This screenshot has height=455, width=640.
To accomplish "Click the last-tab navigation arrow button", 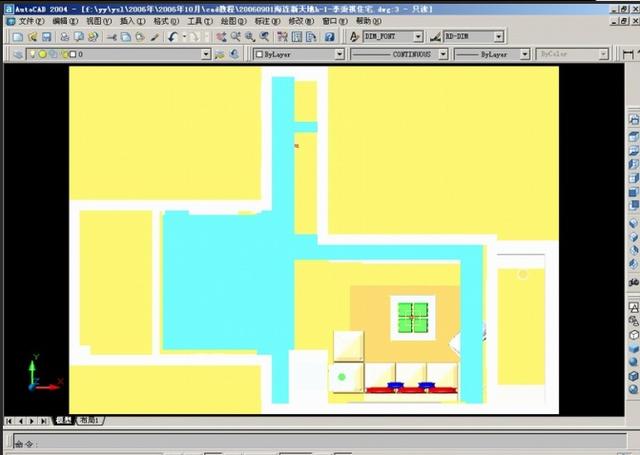I will point(43,421).
